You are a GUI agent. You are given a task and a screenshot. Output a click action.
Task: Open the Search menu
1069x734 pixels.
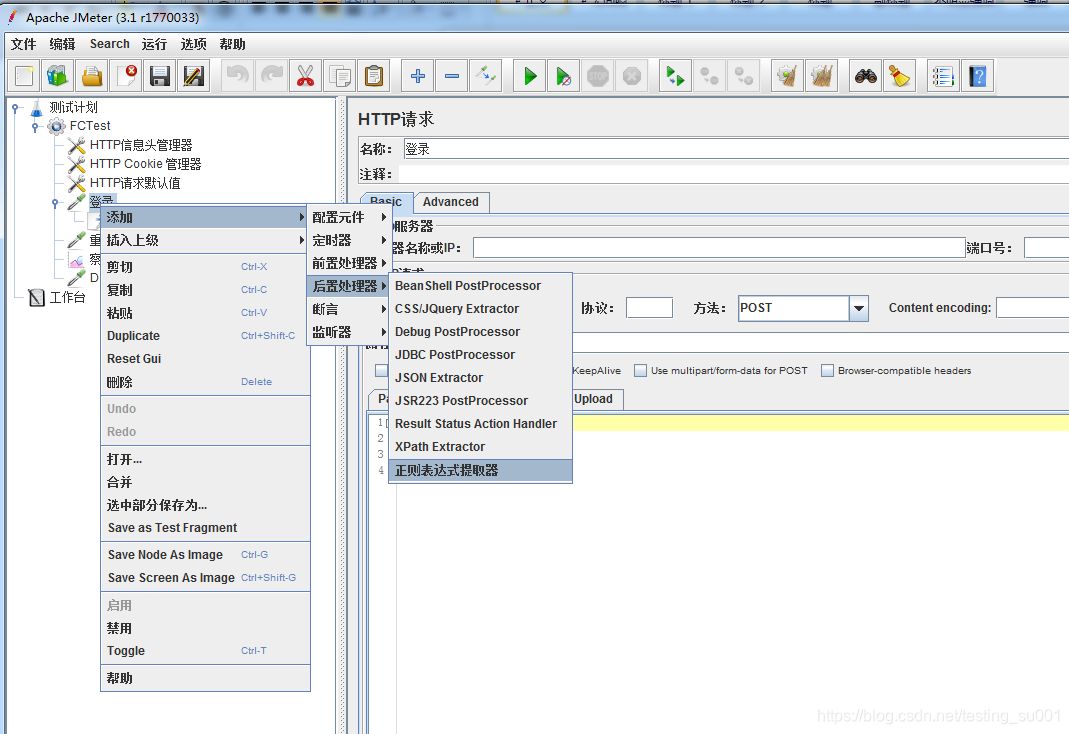tap(109, 44)
